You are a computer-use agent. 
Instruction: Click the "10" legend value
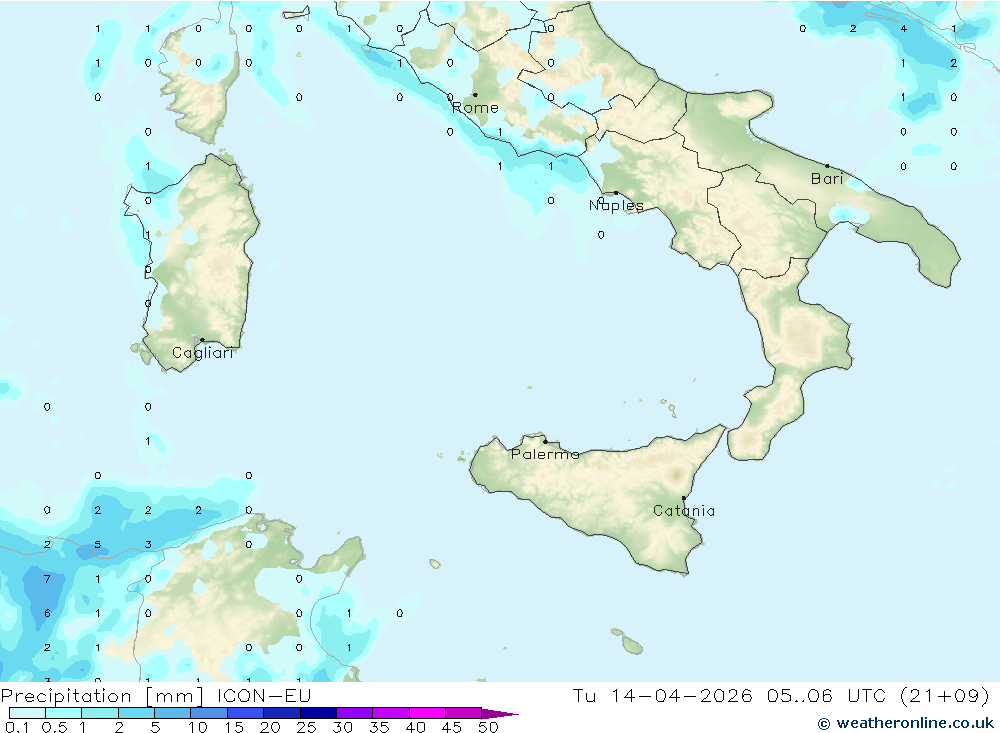(x=198, y=727)
